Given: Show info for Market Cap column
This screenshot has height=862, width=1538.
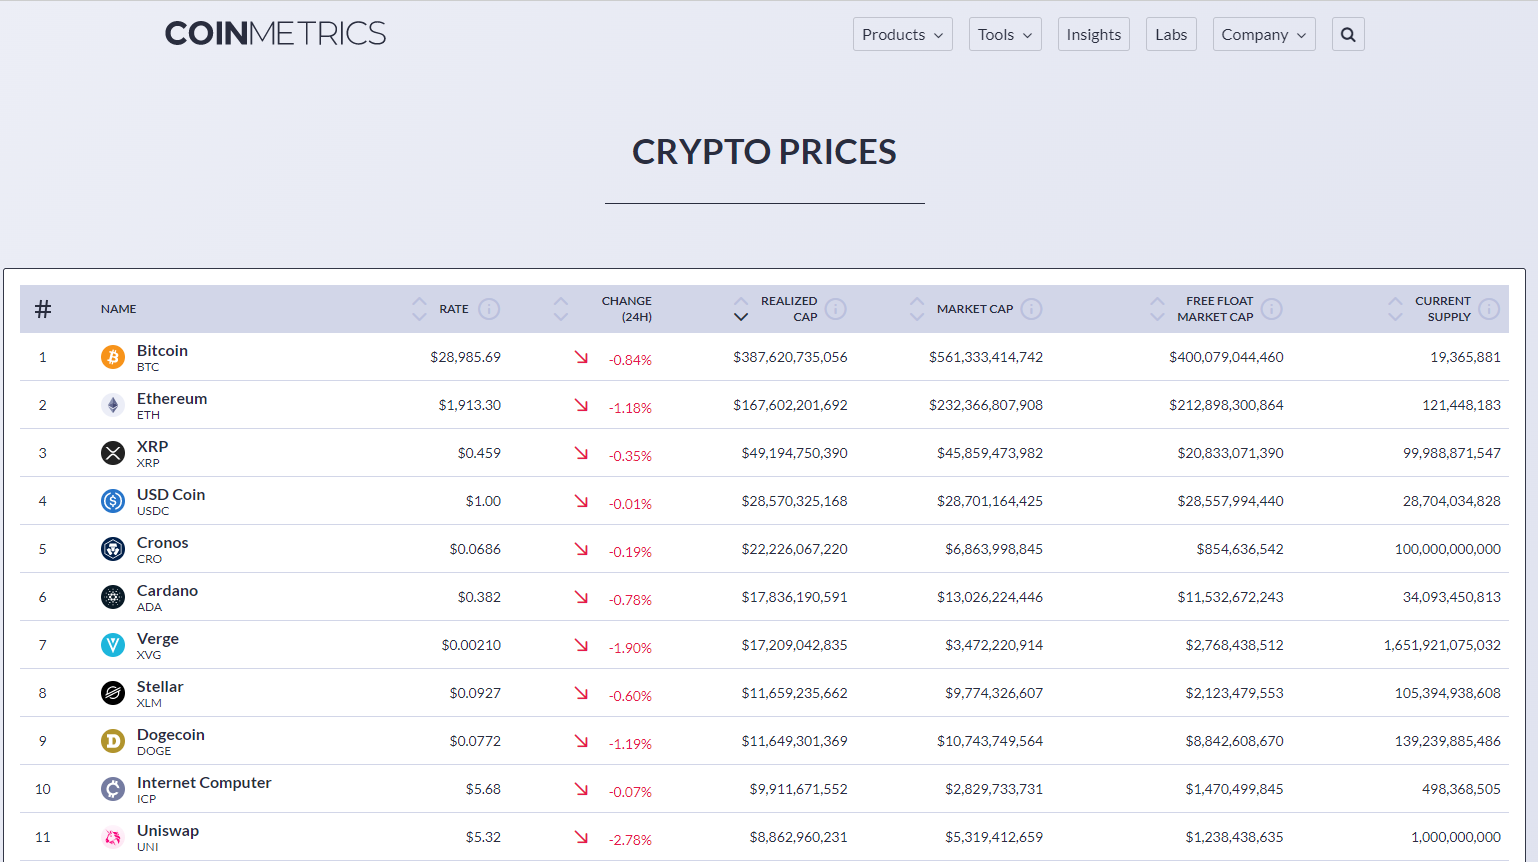Looking at the screenshot, I should point(1032,309).
